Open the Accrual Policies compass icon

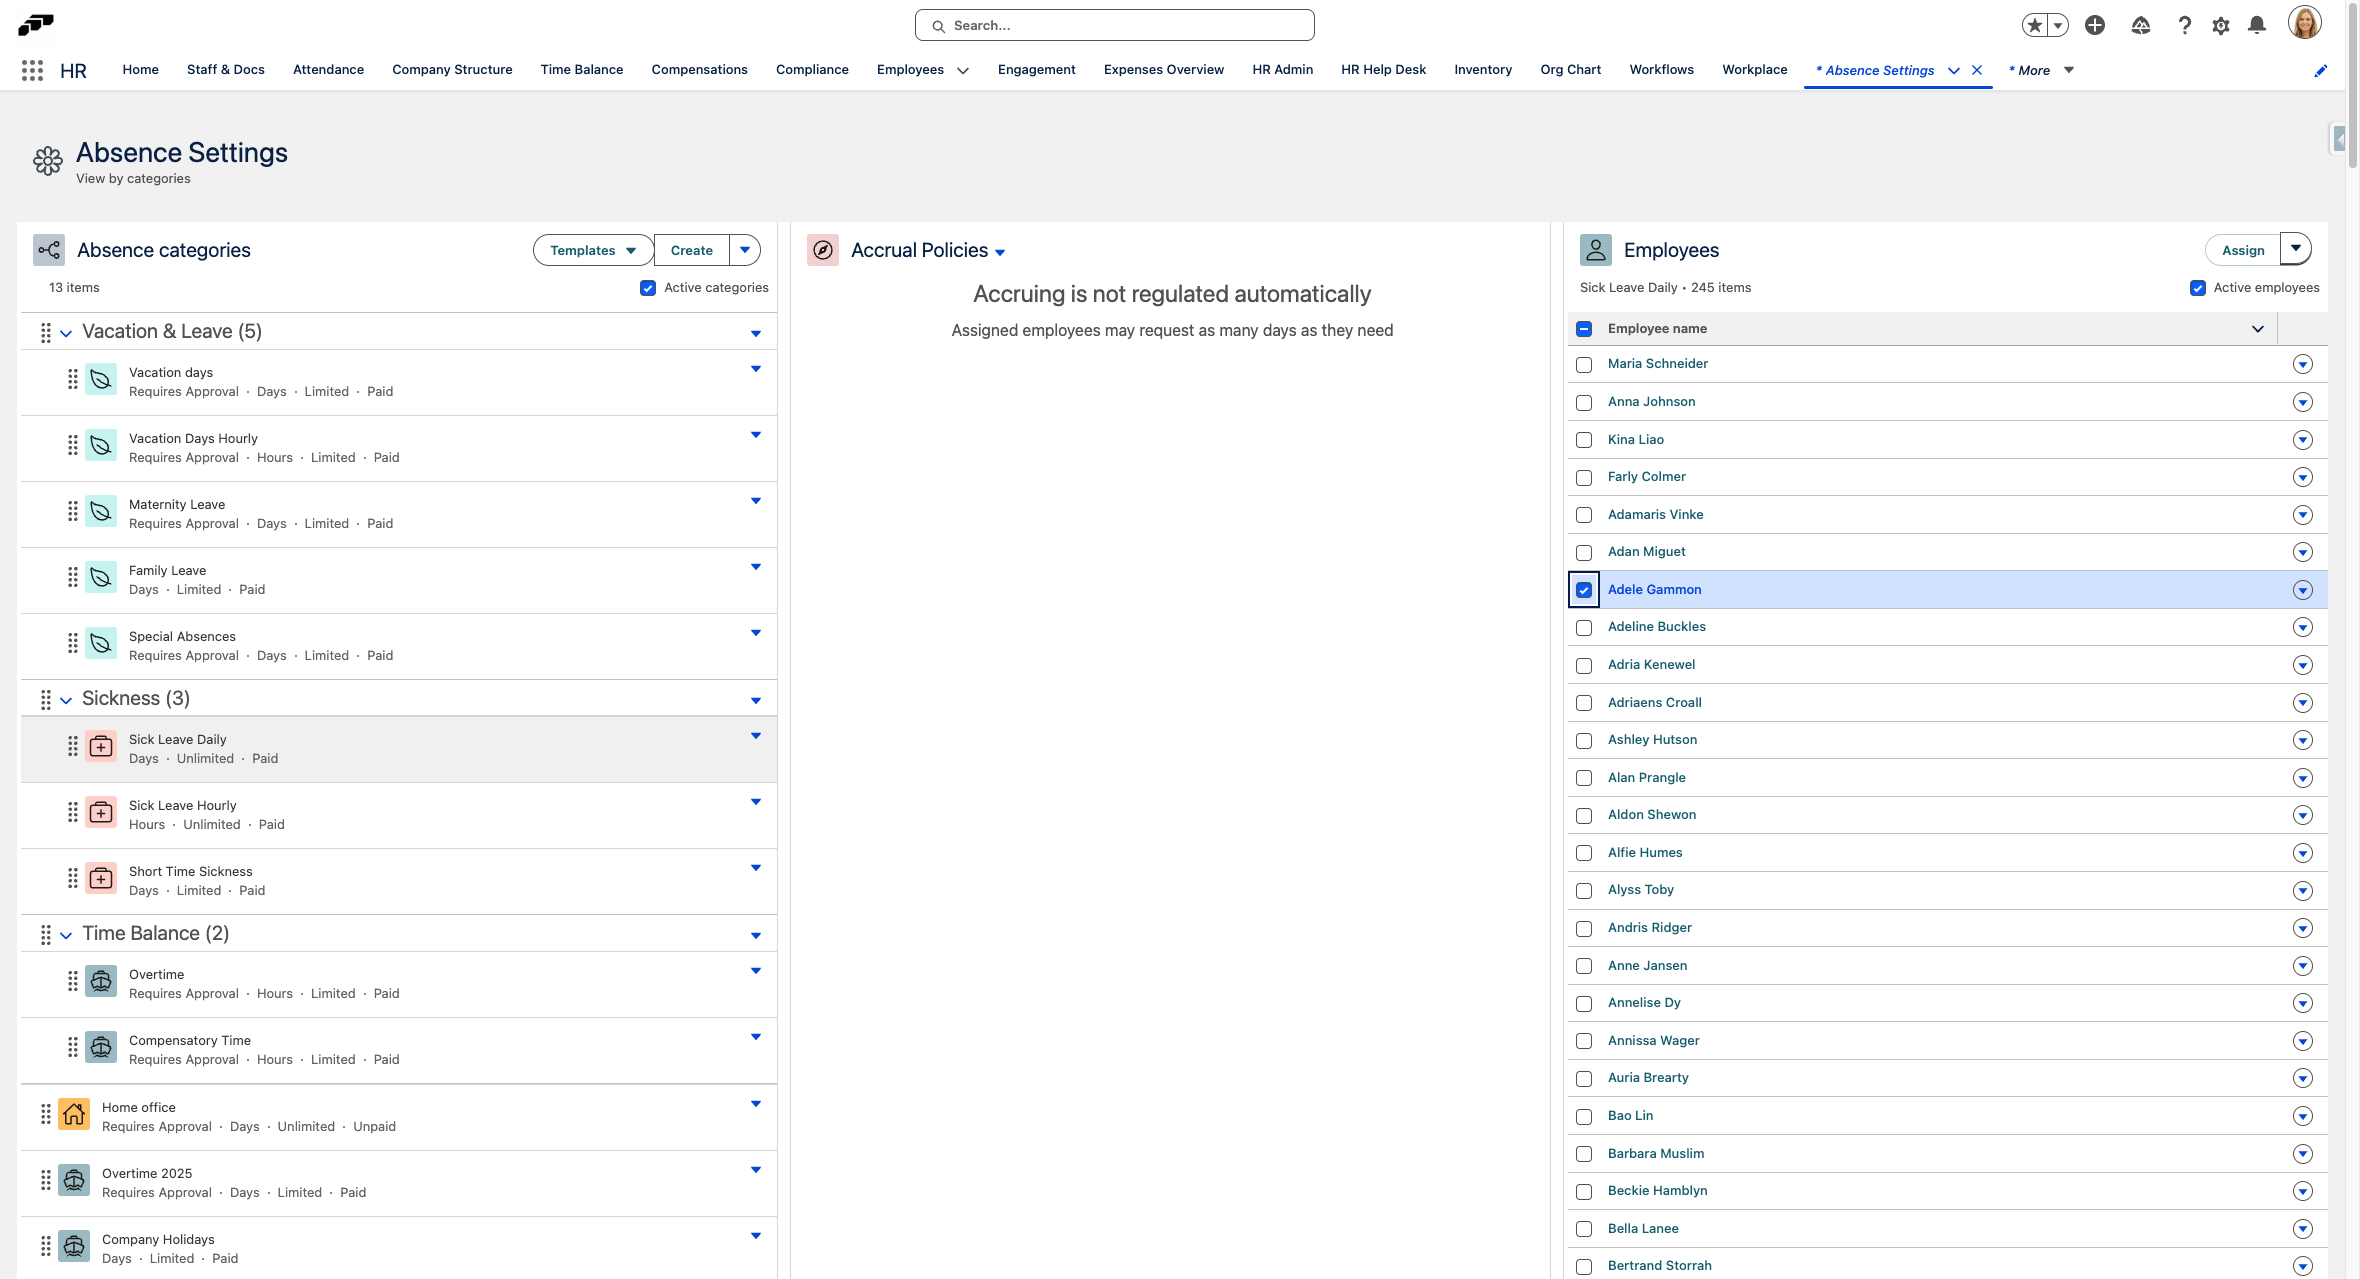click(822, 250)
